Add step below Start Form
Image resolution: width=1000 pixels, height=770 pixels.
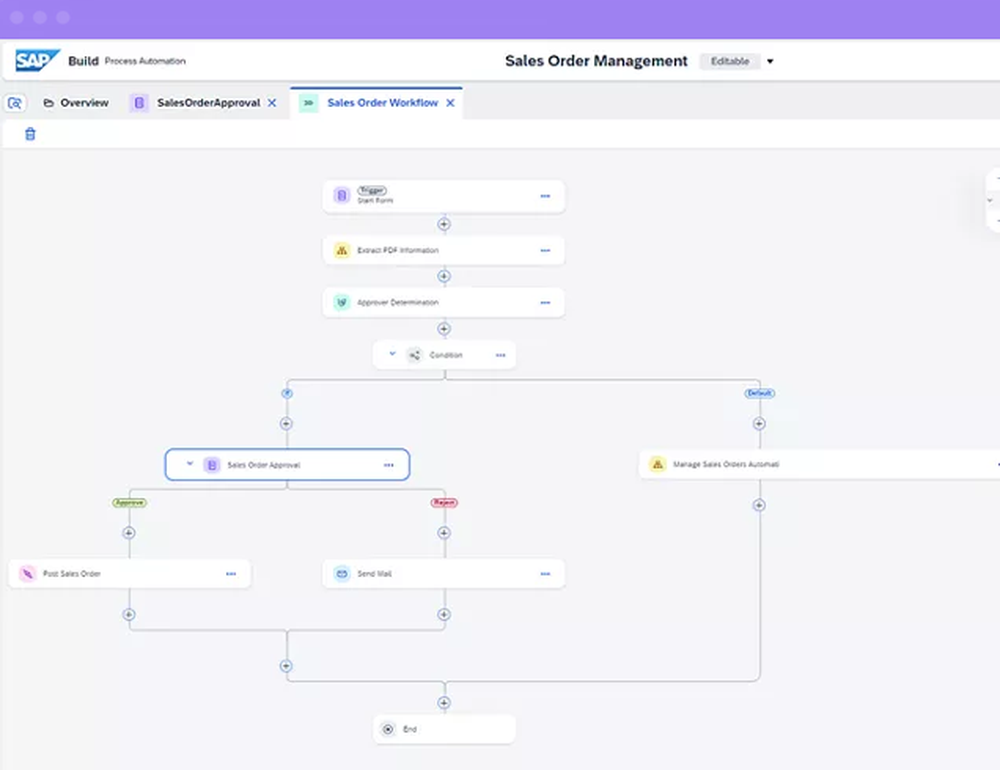pyautogui.click(x=444, y=224)
